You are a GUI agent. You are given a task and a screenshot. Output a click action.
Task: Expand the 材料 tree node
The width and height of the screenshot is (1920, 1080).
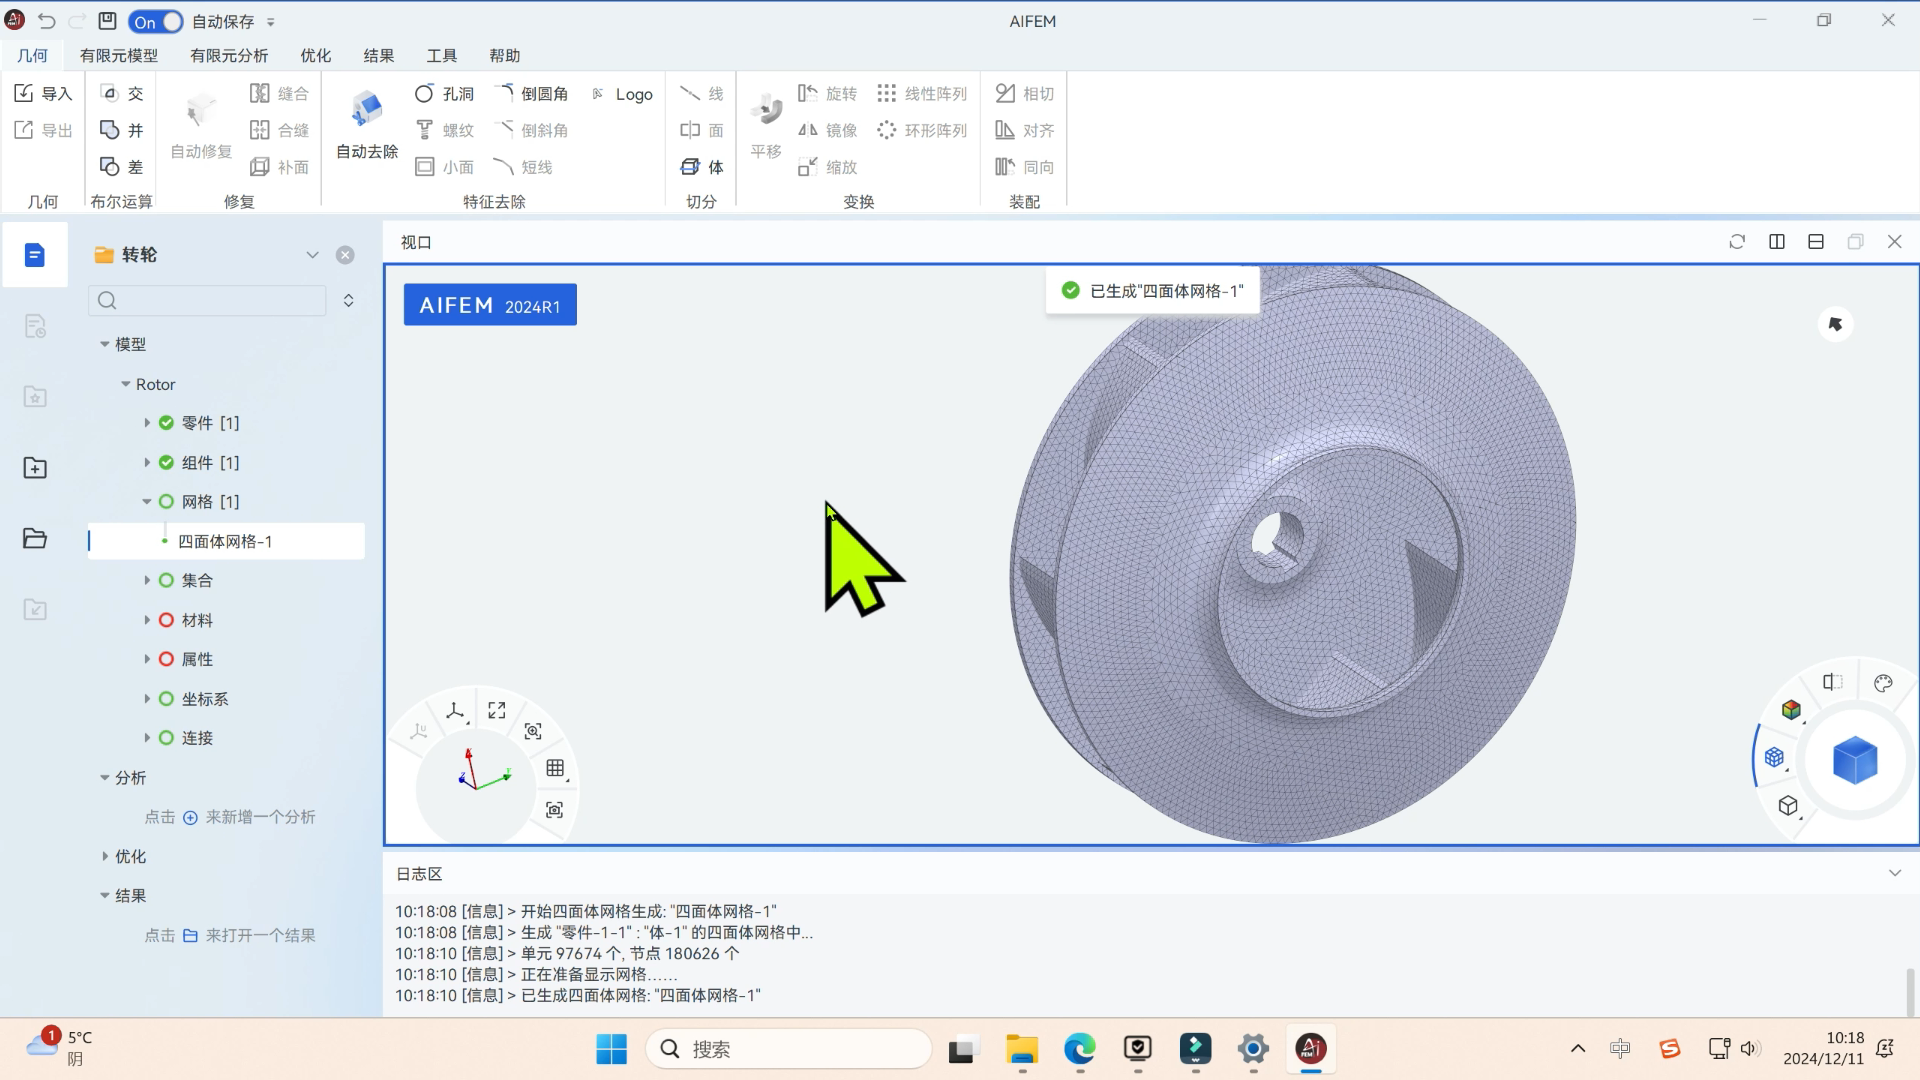[x=147, y=620]
